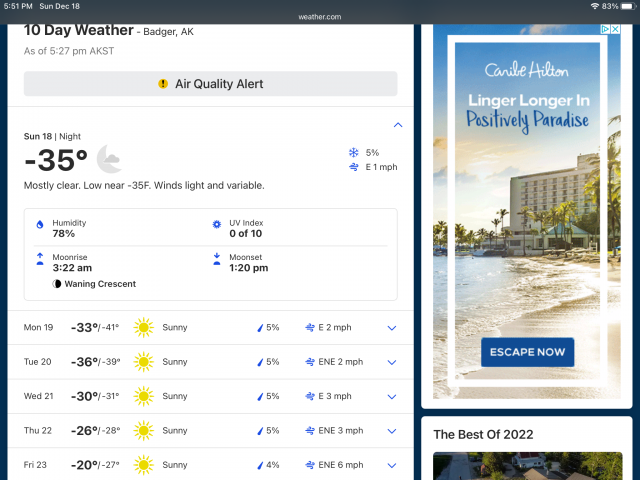Click sunny icon for Mon 19
This screenshot has height=480, width=640.
coord(144,328)
